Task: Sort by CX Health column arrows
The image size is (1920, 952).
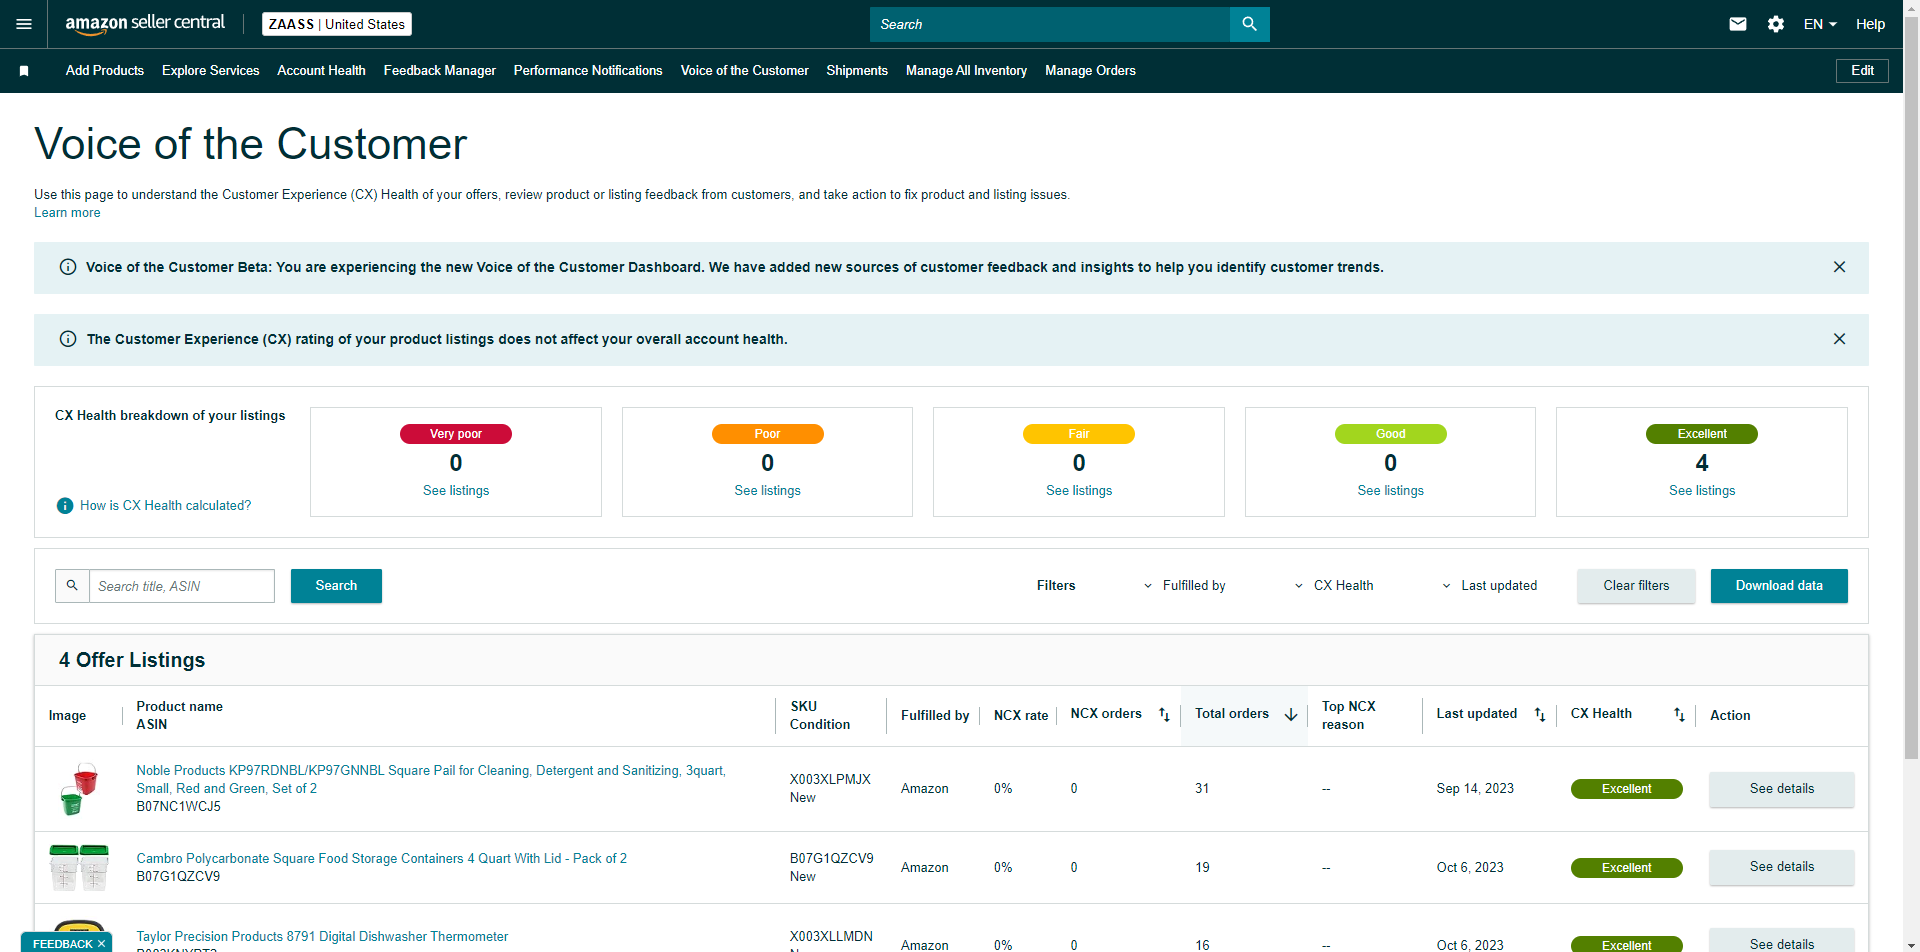Action: (1679, 714)
